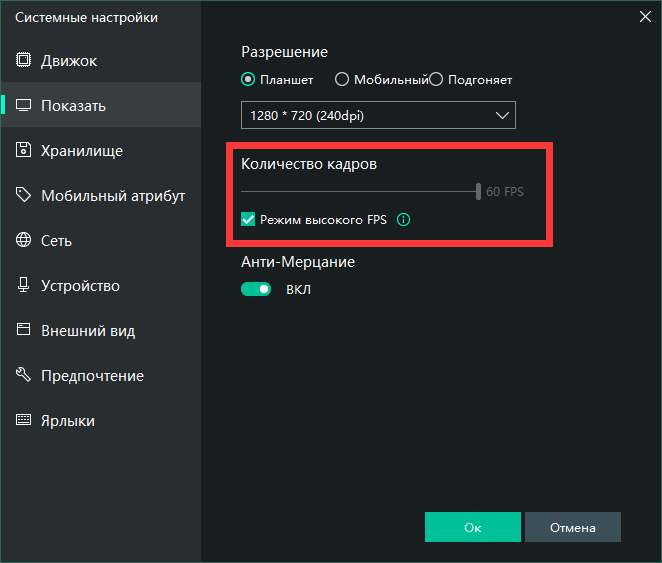Click the microphone icon beside Устройство

(23, 286)
